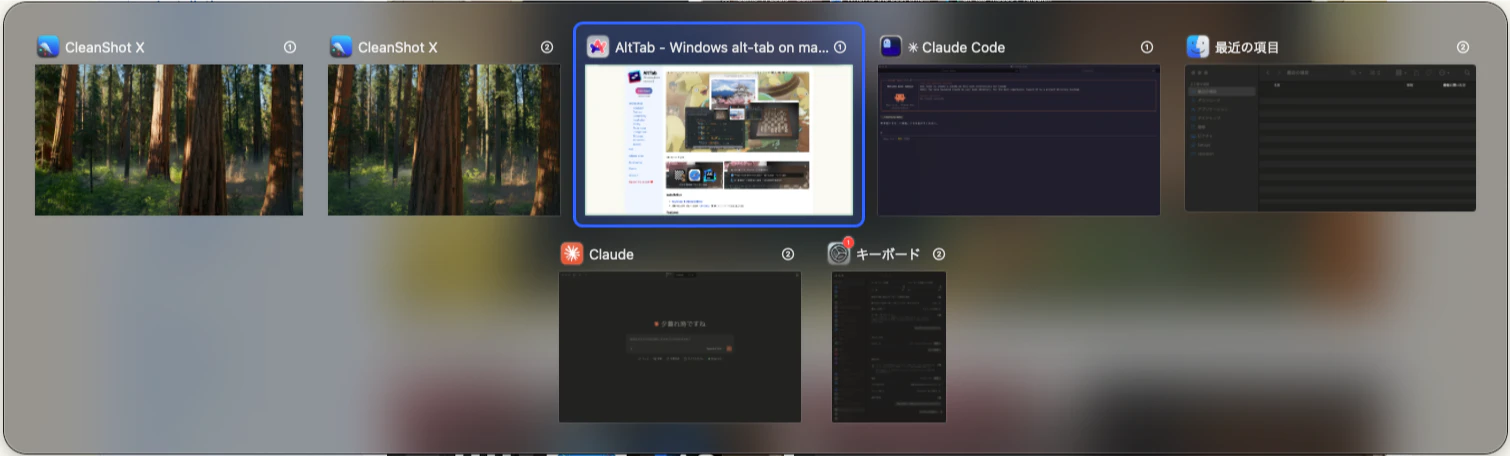Click the red notification badge on System Settings icon
This screenshot has width=1510, height=456.
point(848,242)
